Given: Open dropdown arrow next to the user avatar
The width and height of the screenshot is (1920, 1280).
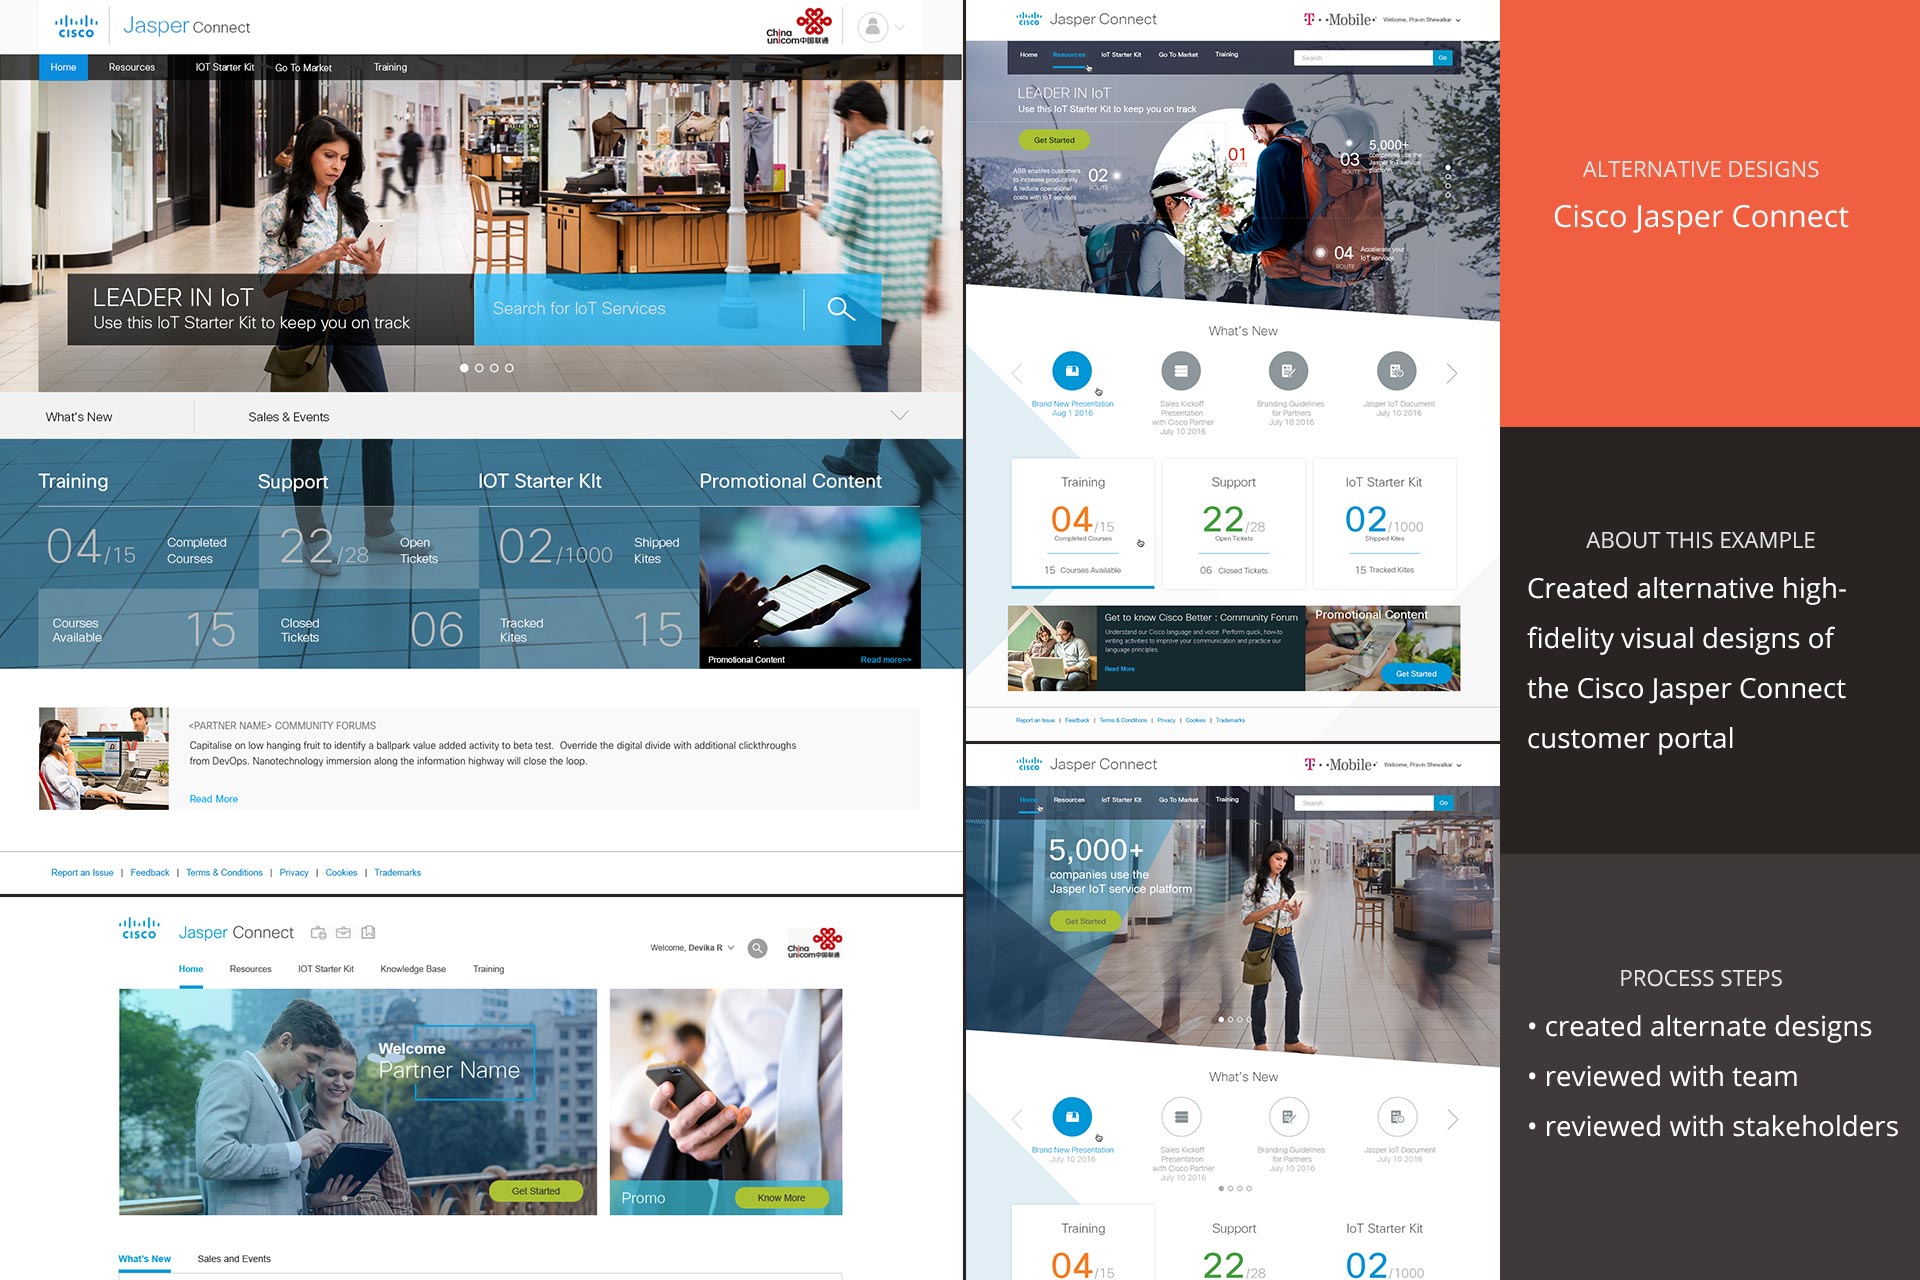Looking at the screenshot, I should tap(900, 27).
